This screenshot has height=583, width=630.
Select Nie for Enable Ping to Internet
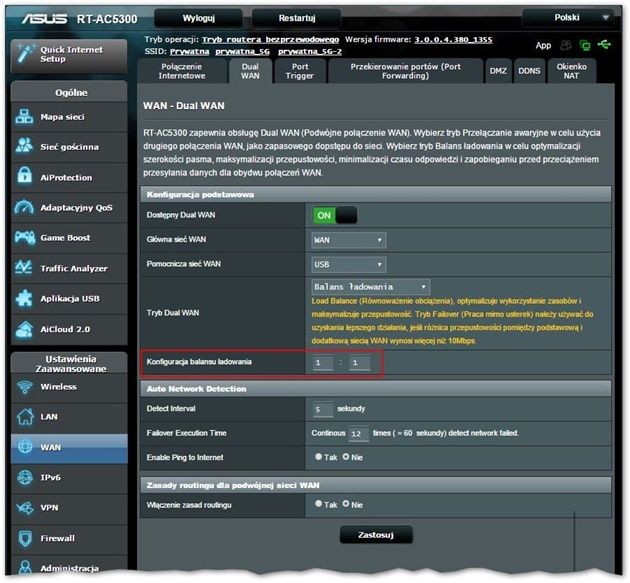point(346,457)
